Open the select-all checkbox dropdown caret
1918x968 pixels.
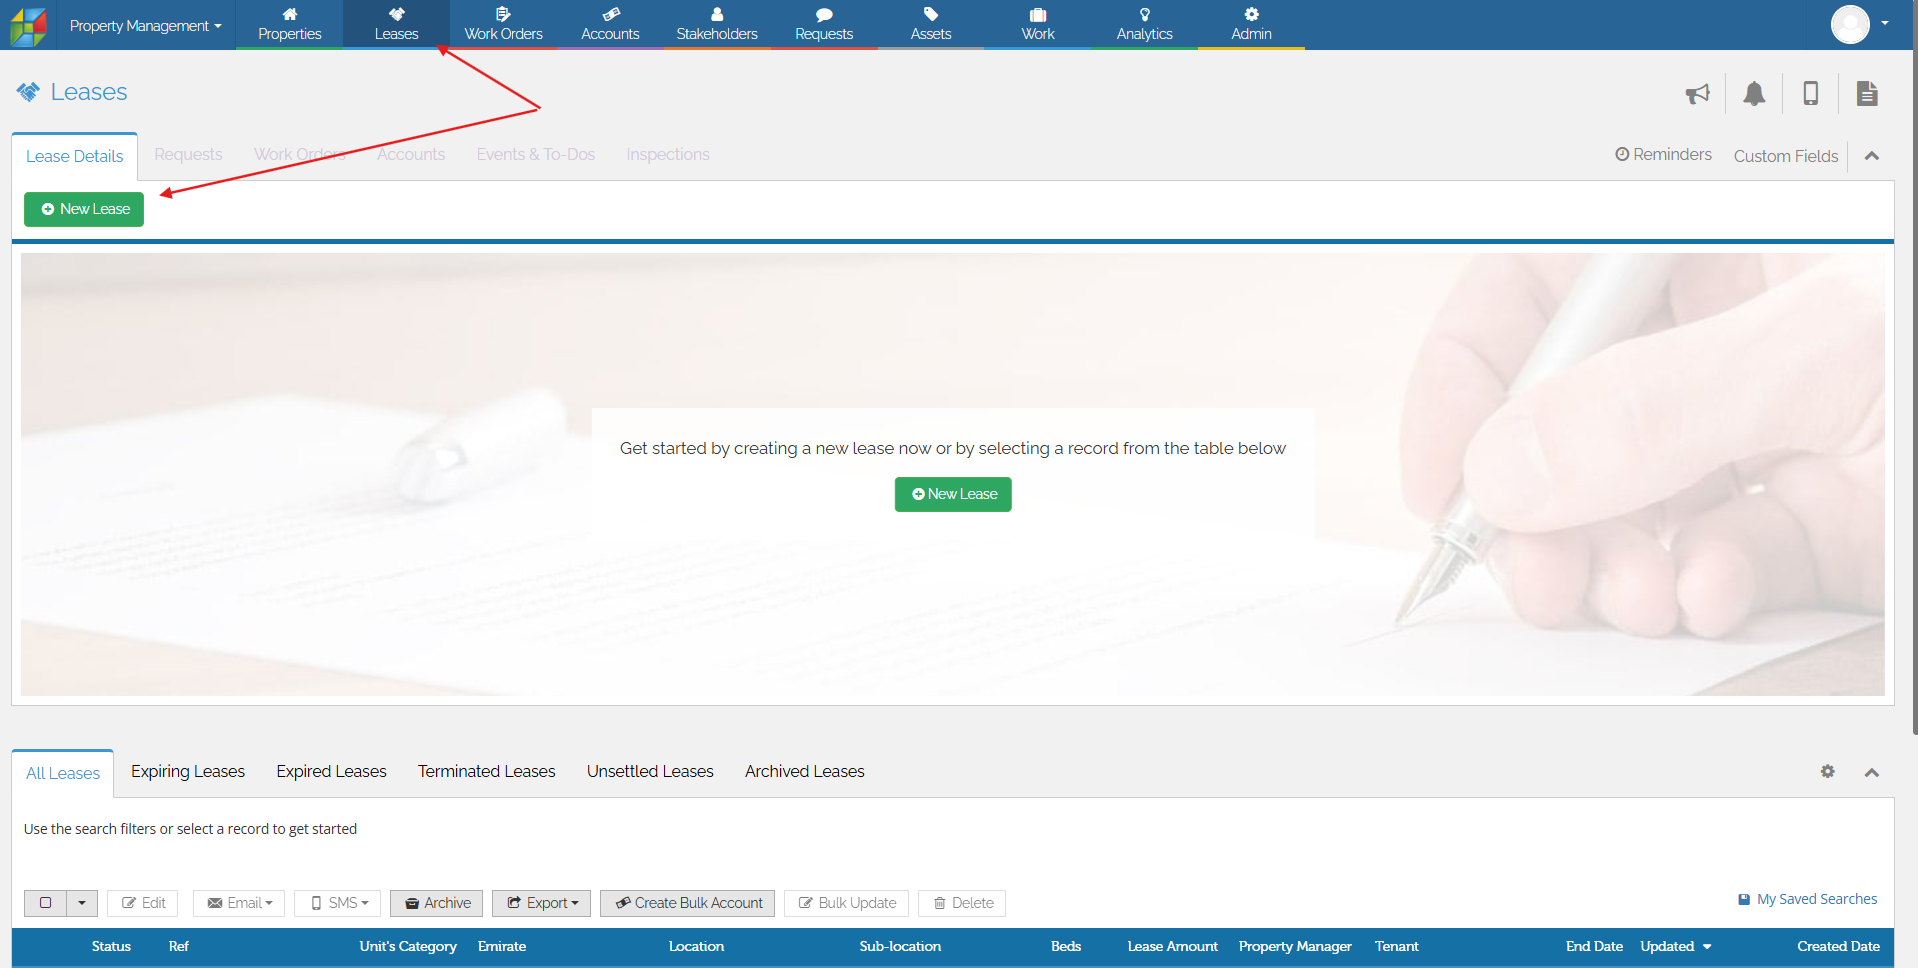tap(82, 903)
